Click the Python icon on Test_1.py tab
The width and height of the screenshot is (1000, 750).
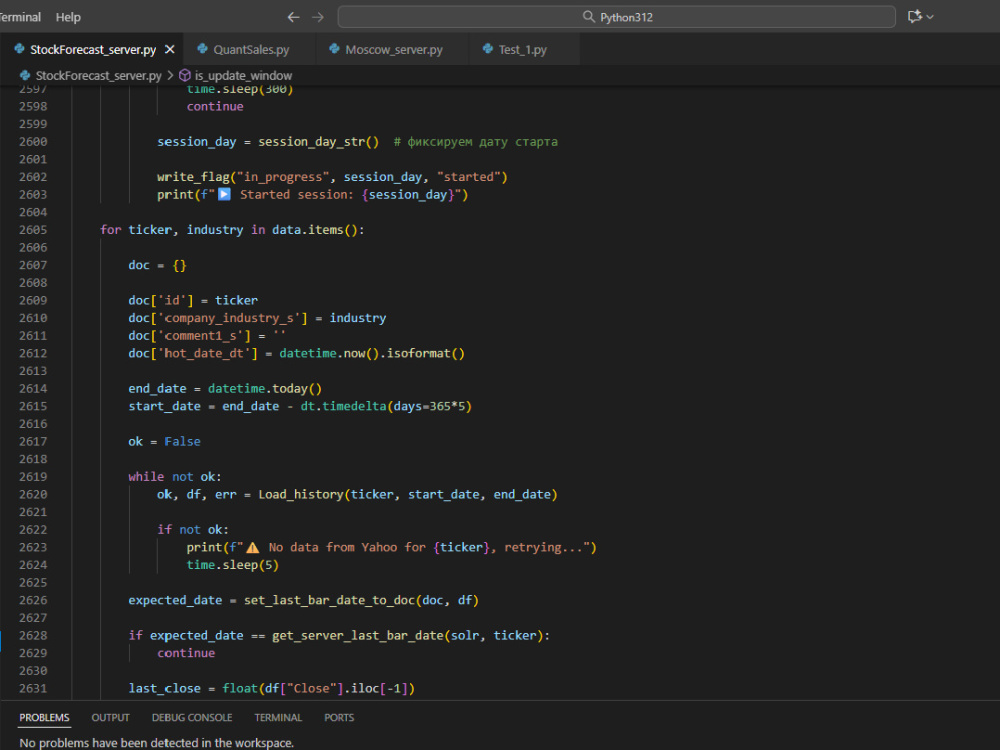(x=488, y=48)
